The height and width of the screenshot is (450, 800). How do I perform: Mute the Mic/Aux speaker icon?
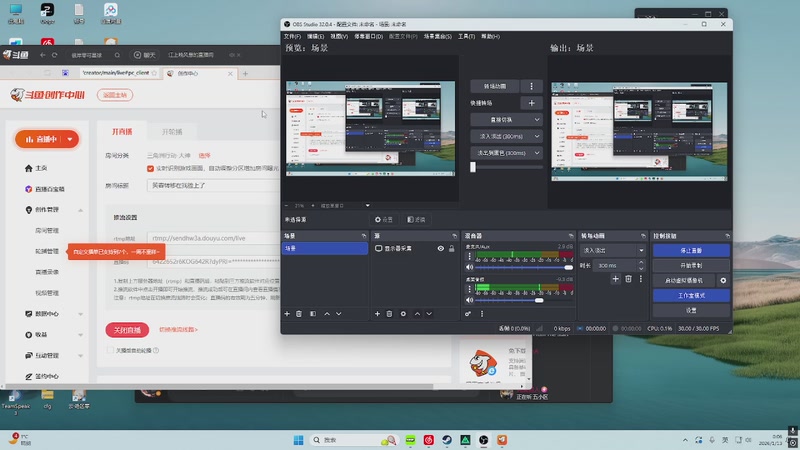click(469, 267)
